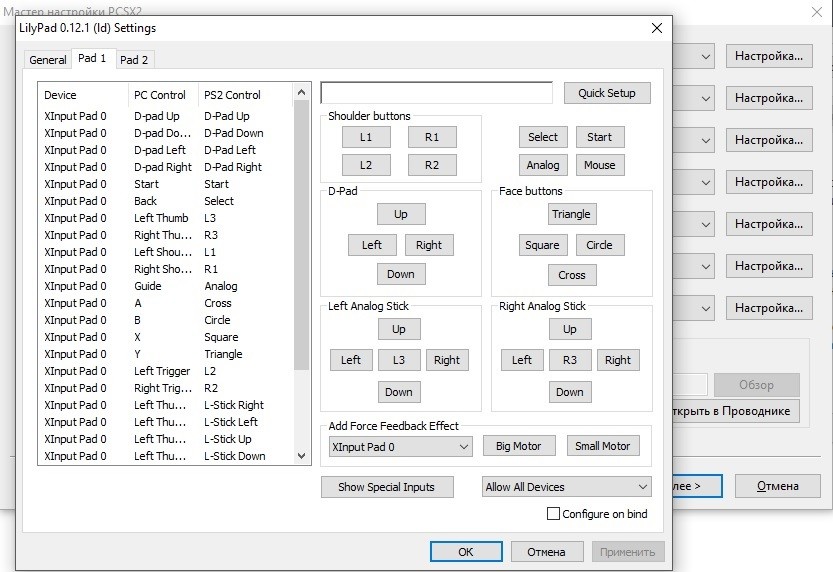The image size is (833, 572).
Task: Select the Guide to Analog binding row
Action: tap(165, 286)
